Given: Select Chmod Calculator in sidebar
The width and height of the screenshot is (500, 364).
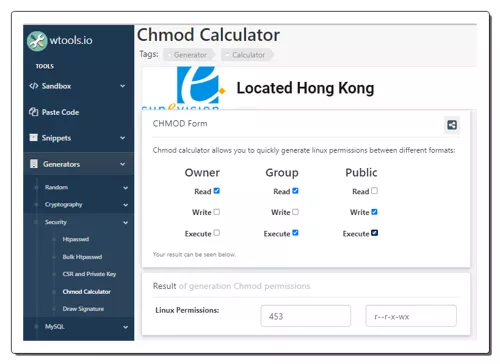Looking at the screenshot, I should pos(86,291).
